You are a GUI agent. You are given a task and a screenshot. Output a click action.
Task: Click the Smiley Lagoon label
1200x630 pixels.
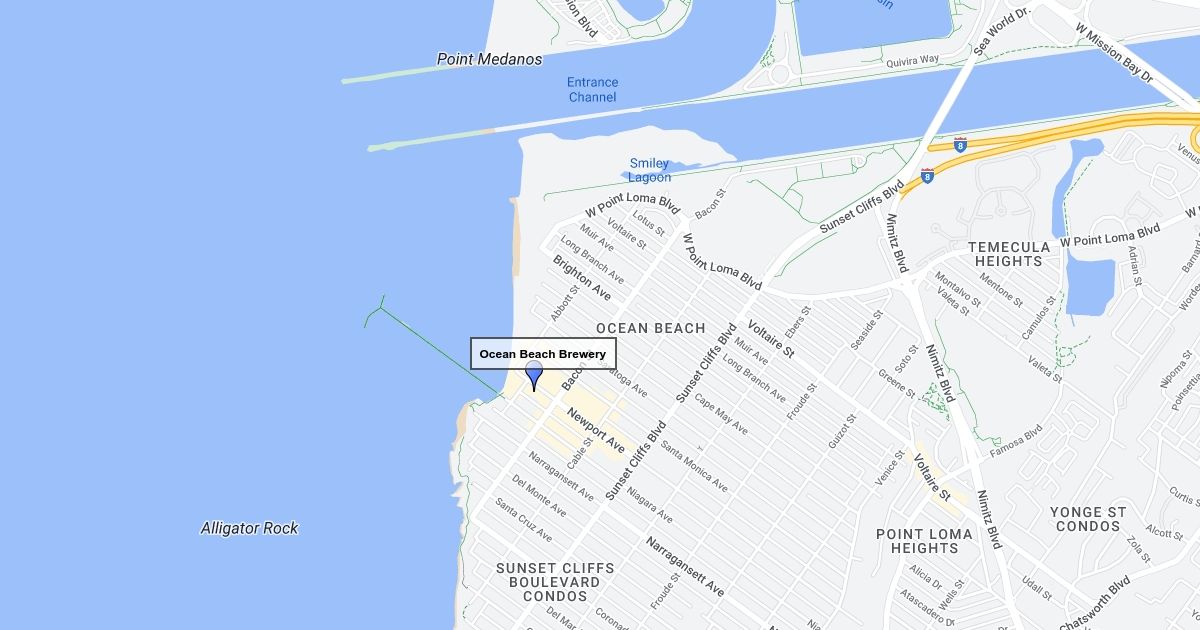(x=650, y=171)
